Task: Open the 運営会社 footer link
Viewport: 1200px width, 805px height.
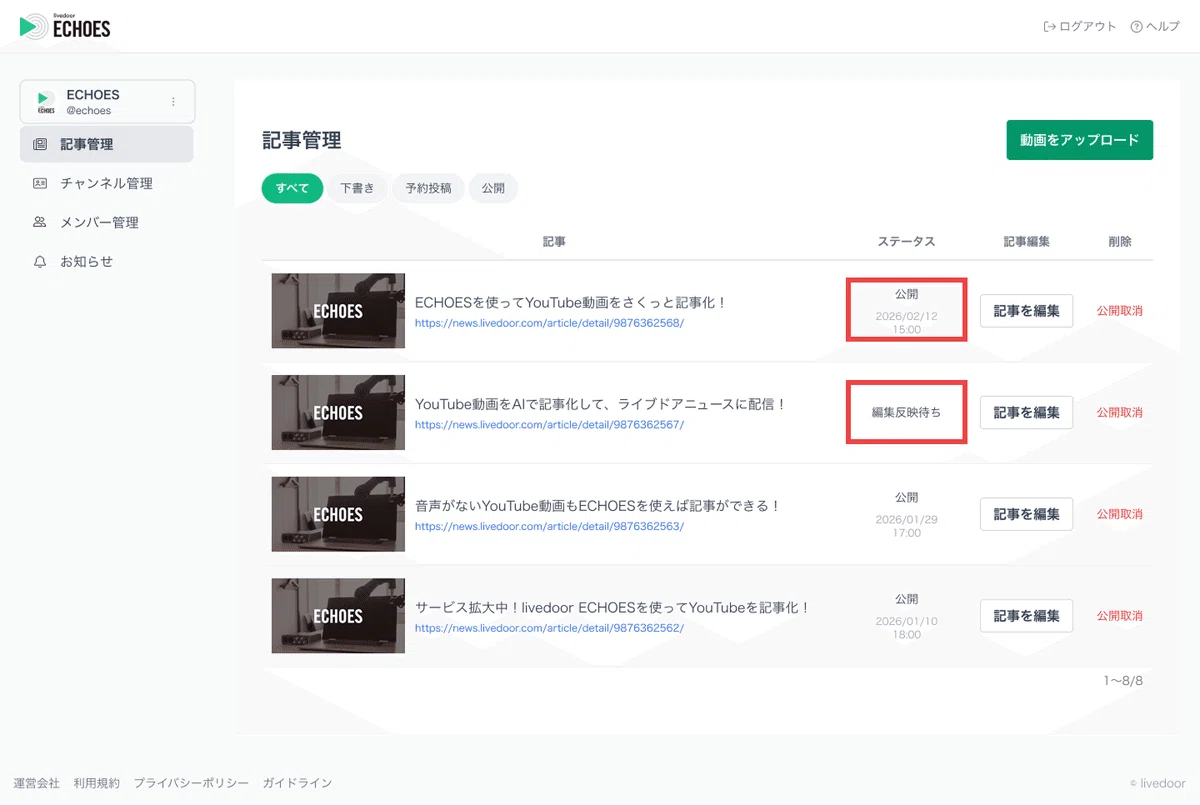Action: pos(37,783)
